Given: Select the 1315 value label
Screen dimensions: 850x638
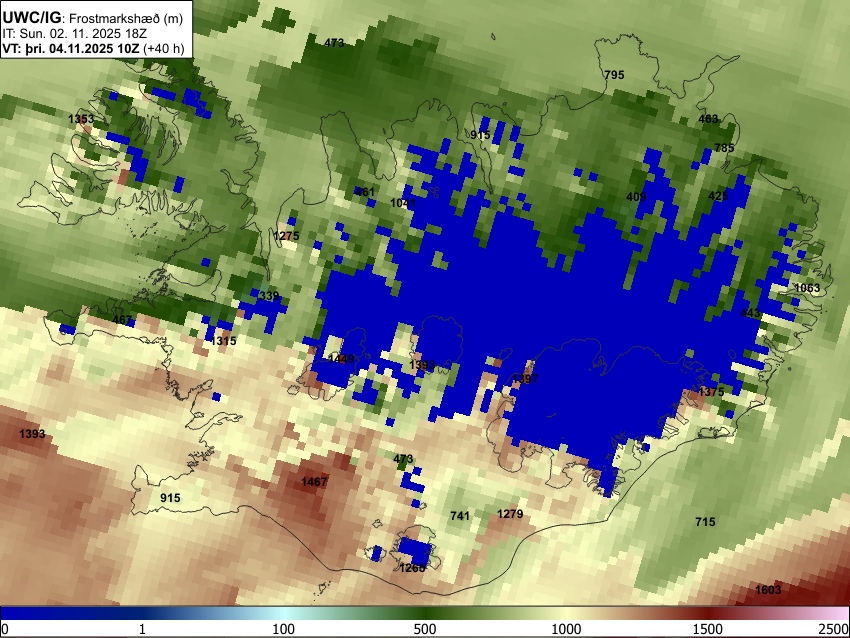Looking at the screenshot, I should point(223,341).
